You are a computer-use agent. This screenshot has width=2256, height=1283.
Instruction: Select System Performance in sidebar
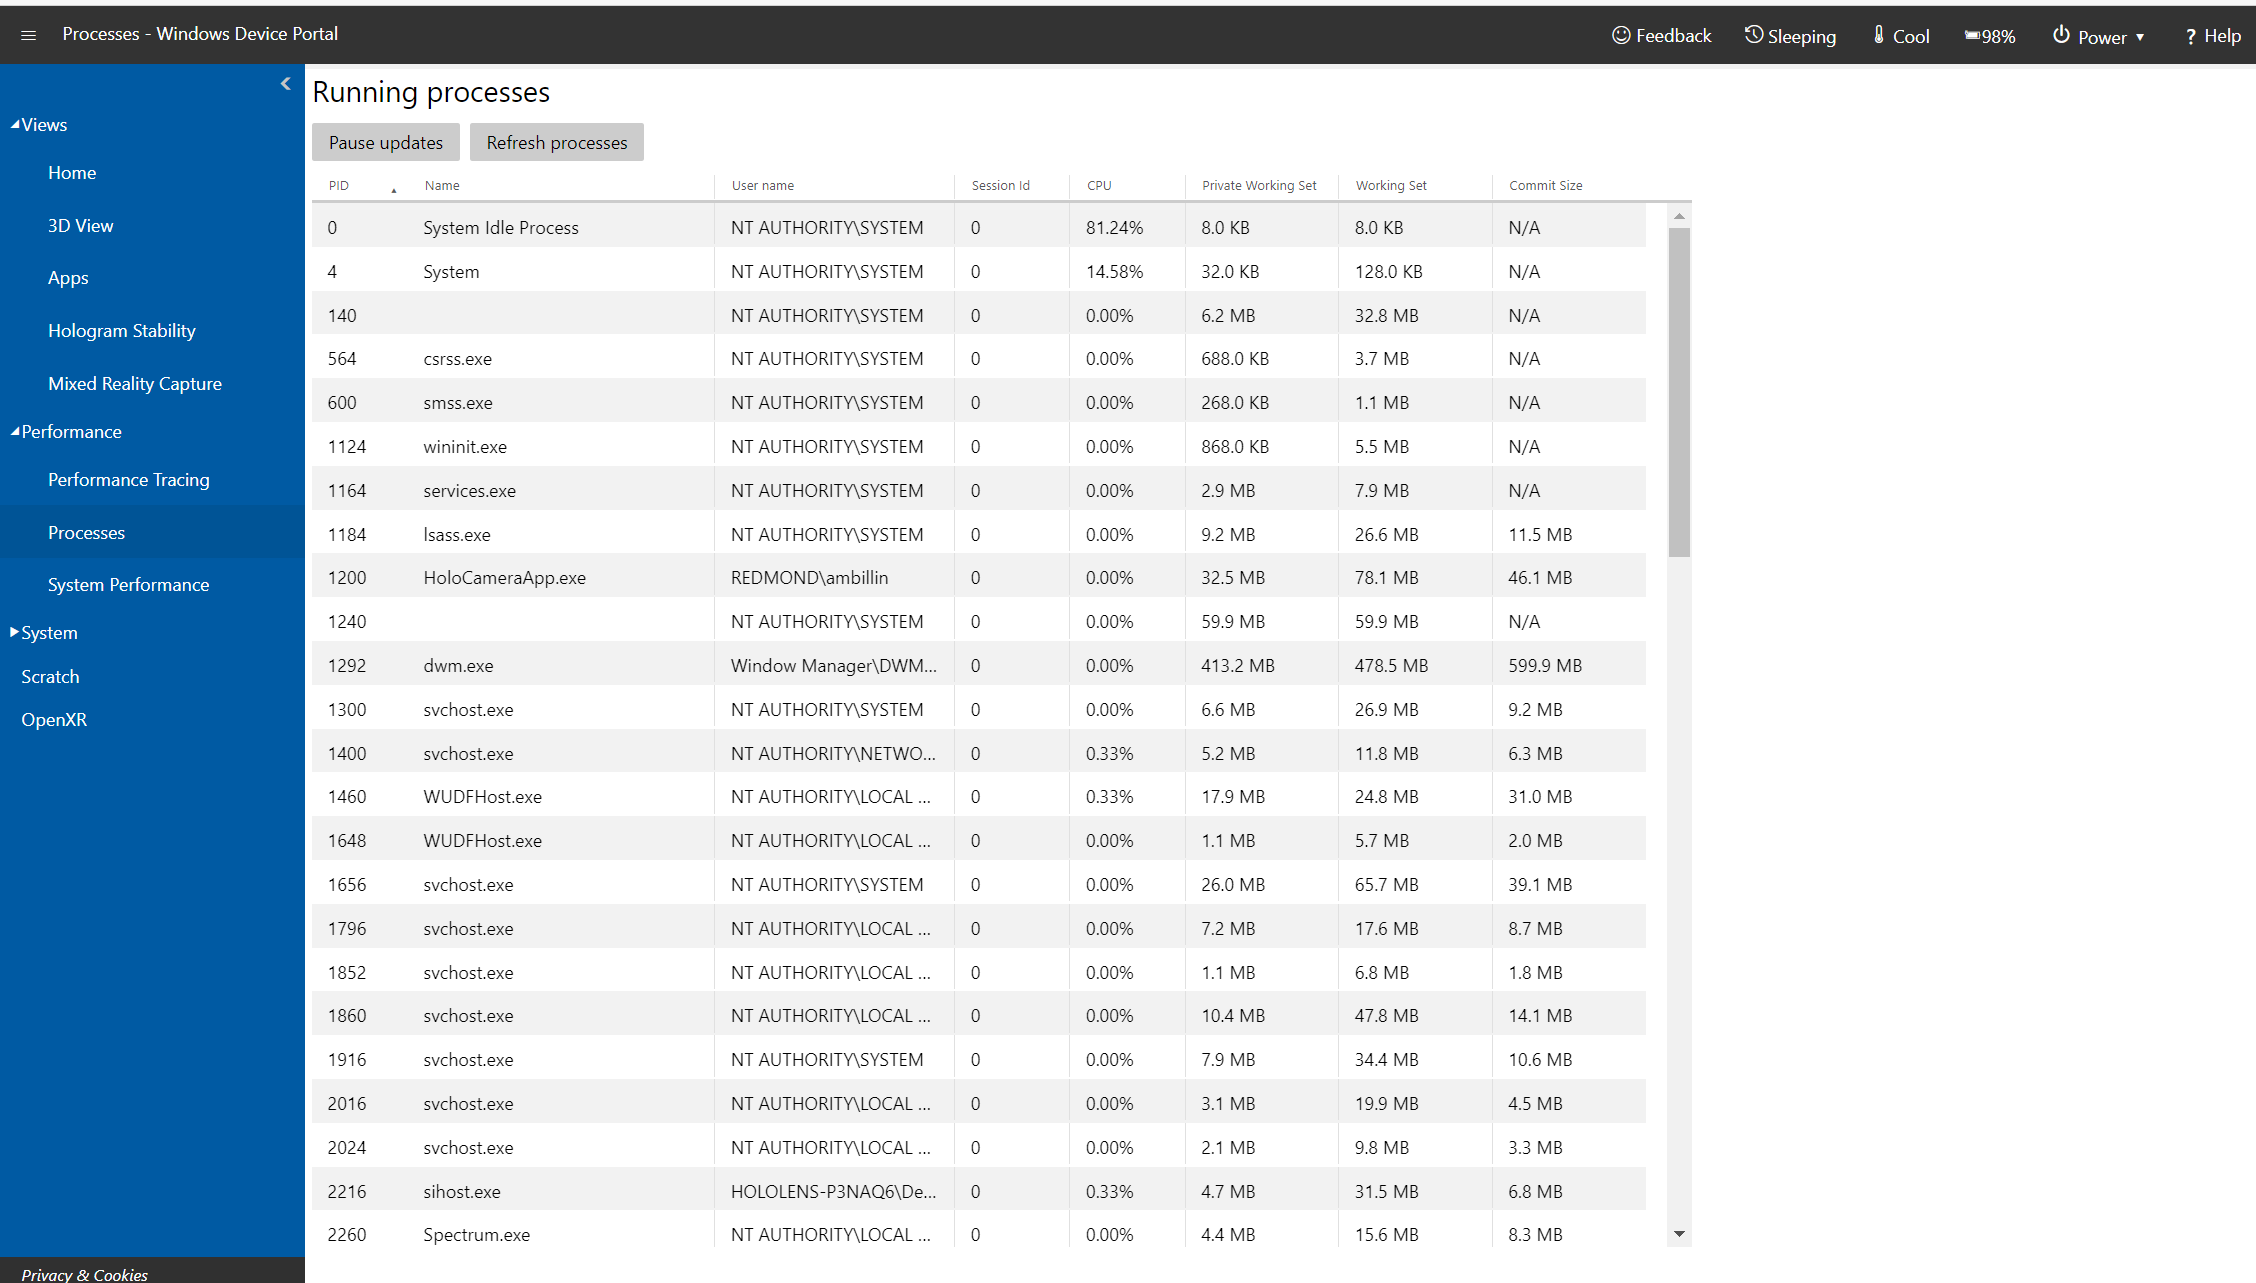pos(129,584)
